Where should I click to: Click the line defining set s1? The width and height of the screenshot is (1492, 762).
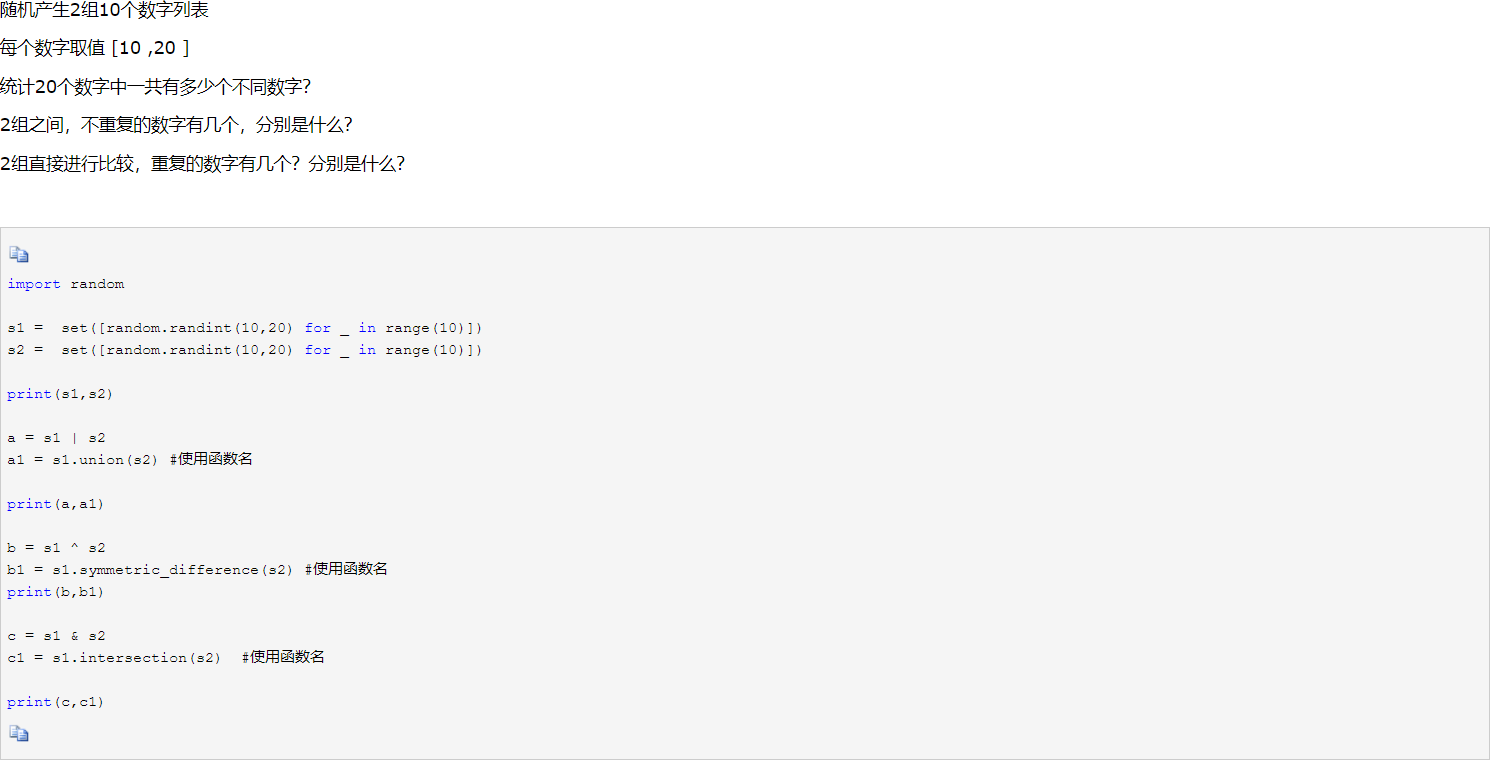click(245, 328)
